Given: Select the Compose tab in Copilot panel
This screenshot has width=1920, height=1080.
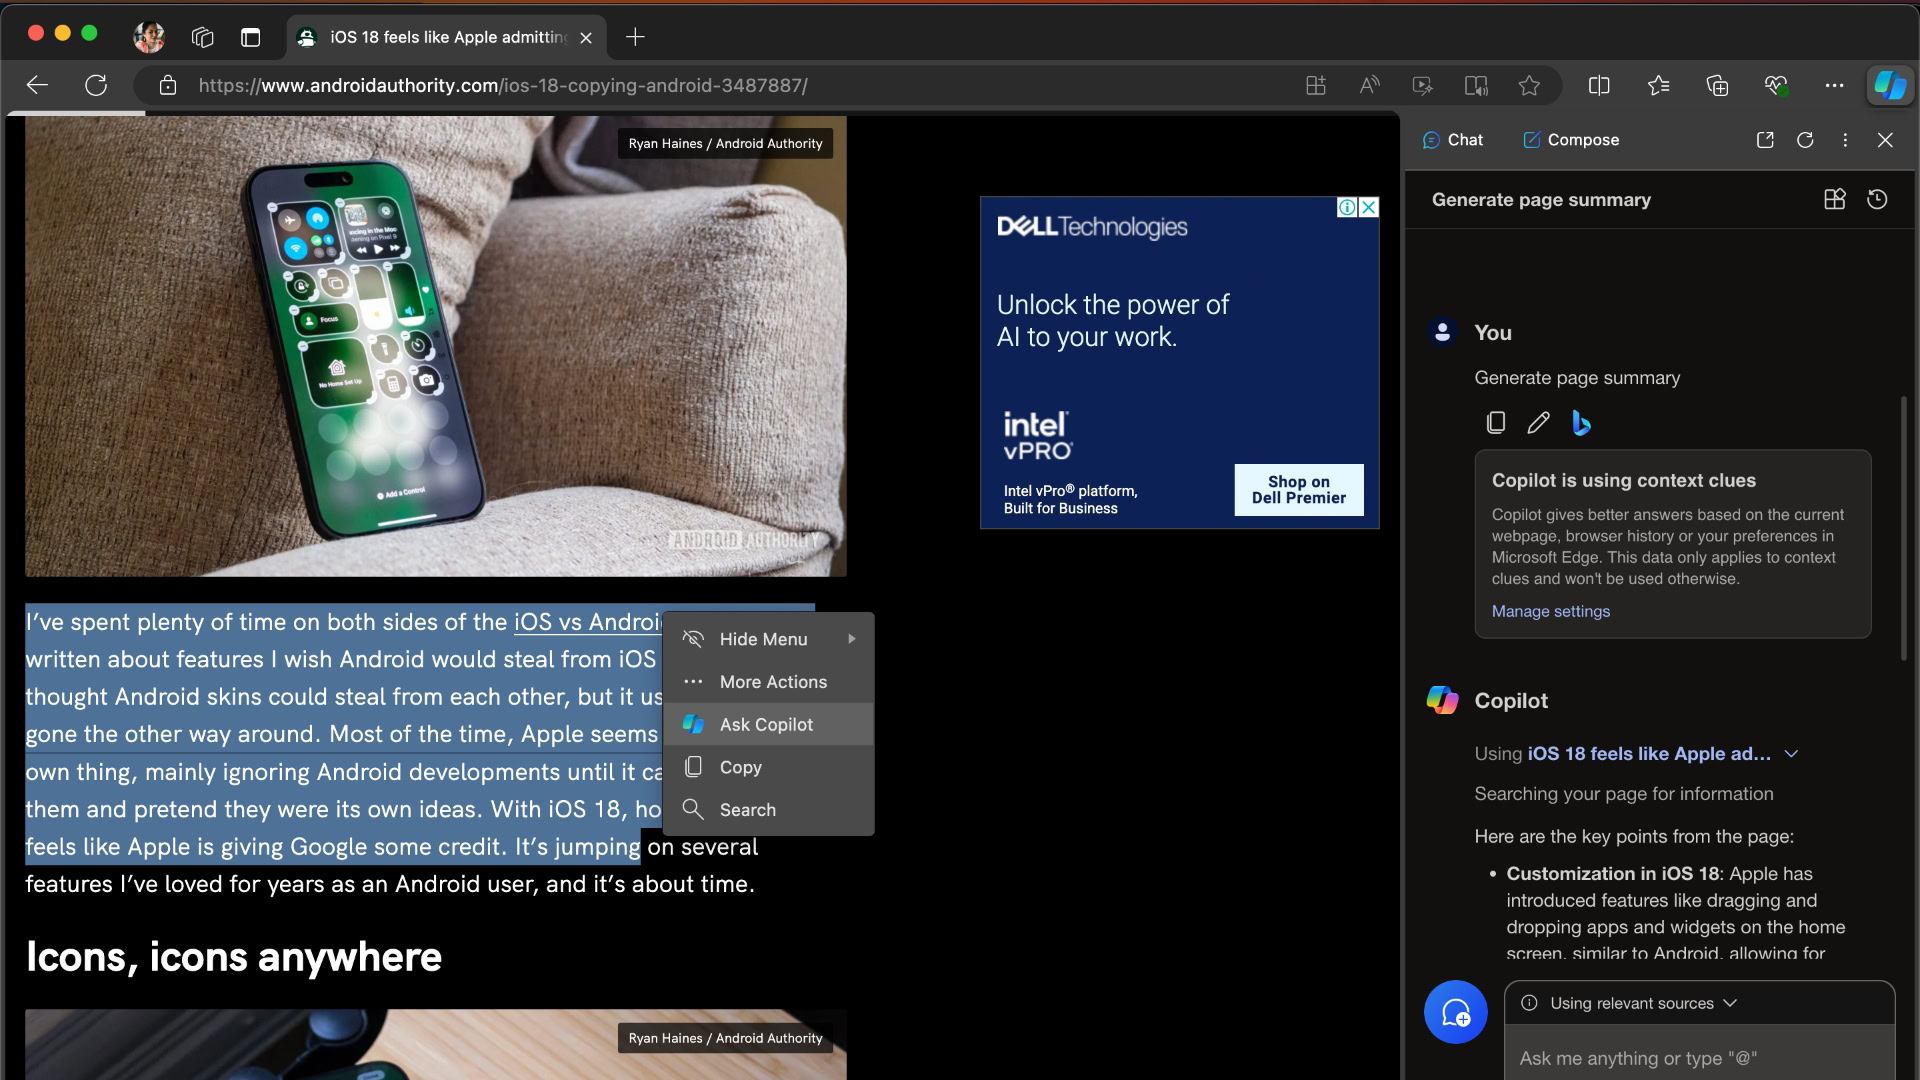Looking at the screenshot, I should coord(1582,140).
